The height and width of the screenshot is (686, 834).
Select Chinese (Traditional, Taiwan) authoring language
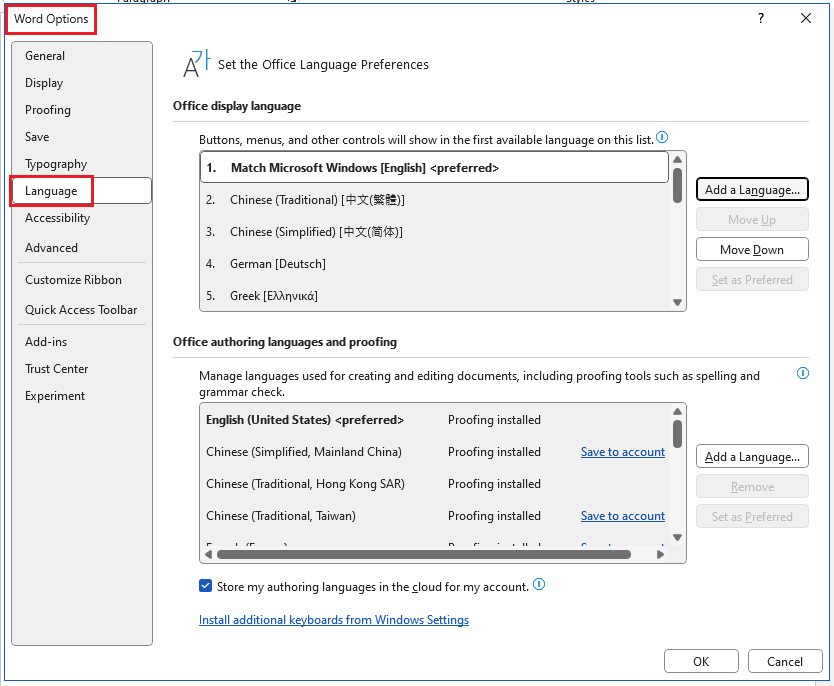click(x=436, y=516)
